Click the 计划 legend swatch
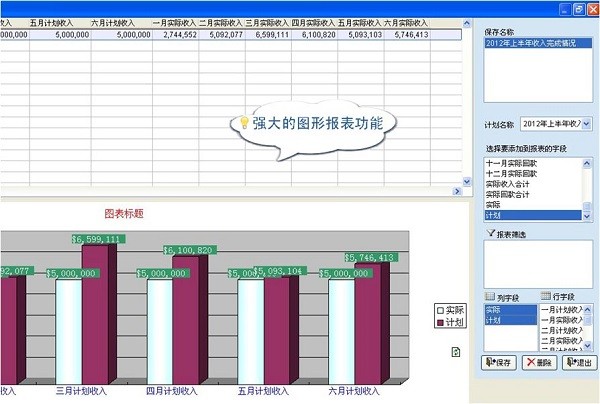Screen dimensions: 600x404 (440, 323)
